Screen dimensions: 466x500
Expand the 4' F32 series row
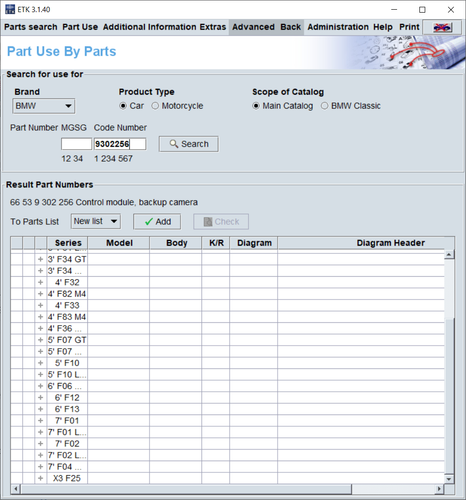click(40, 282)
